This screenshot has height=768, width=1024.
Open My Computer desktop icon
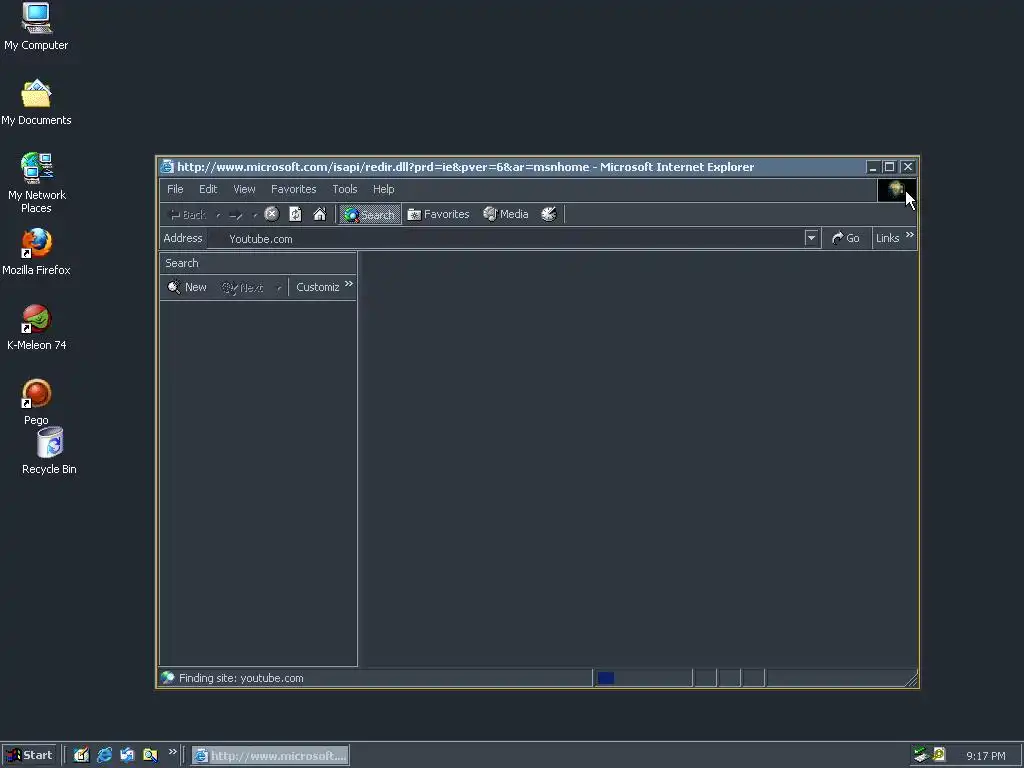(x=36, y=26)
